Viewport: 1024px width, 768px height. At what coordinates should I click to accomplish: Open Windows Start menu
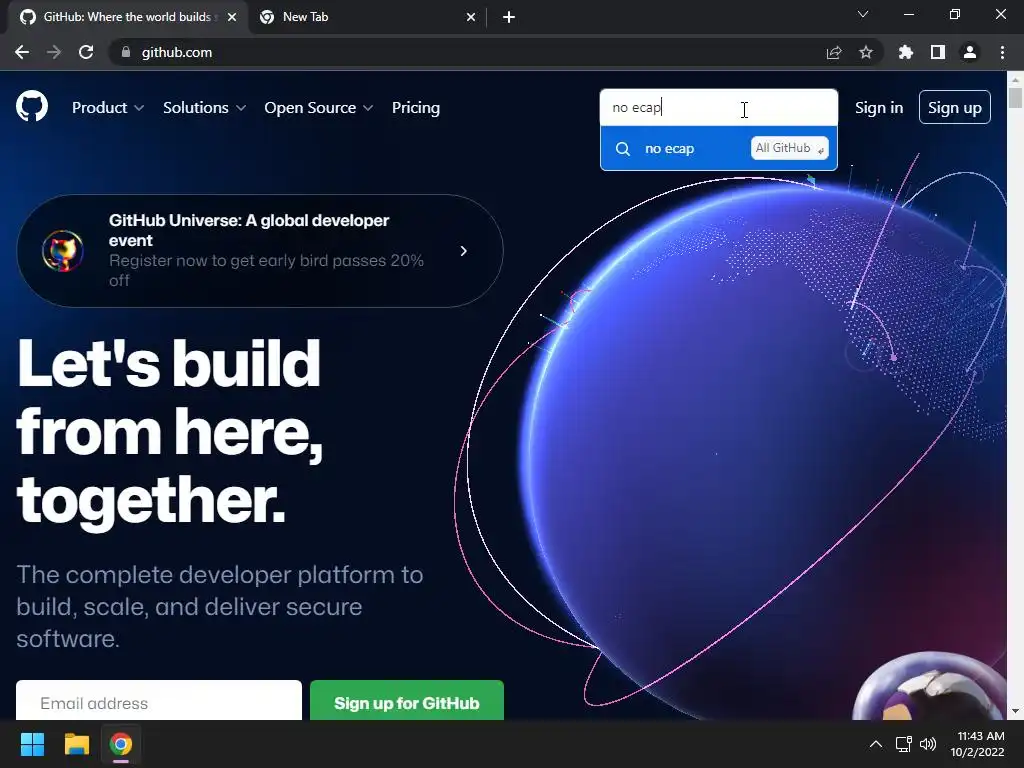point(32,744)
